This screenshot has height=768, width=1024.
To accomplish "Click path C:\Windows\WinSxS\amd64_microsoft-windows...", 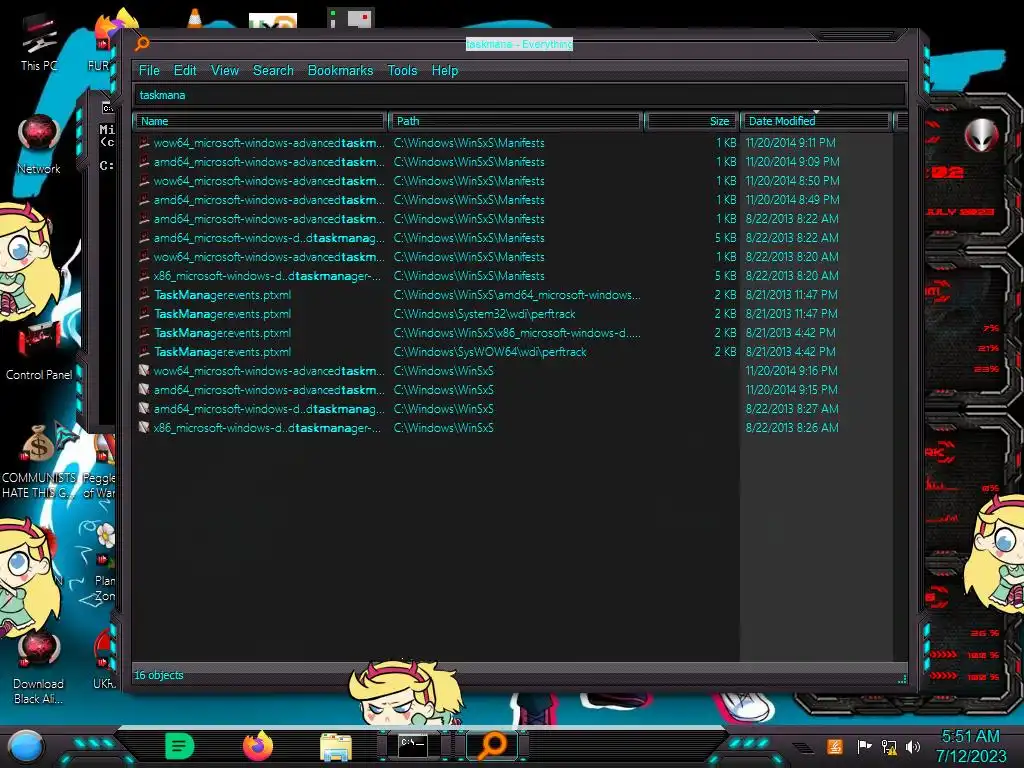I will [x=517, y=295].
